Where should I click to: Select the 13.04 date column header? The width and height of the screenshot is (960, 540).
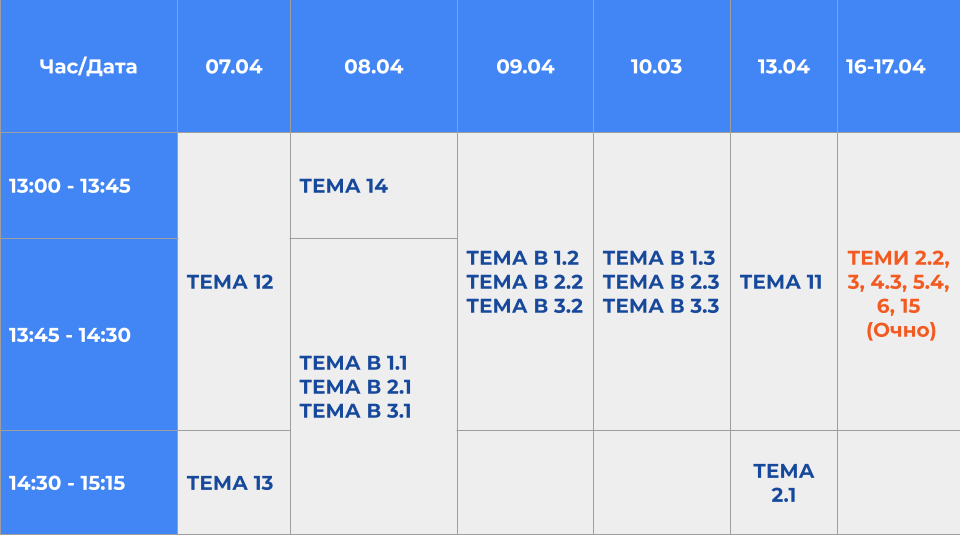pyautogui.click(x=783, y=67)
